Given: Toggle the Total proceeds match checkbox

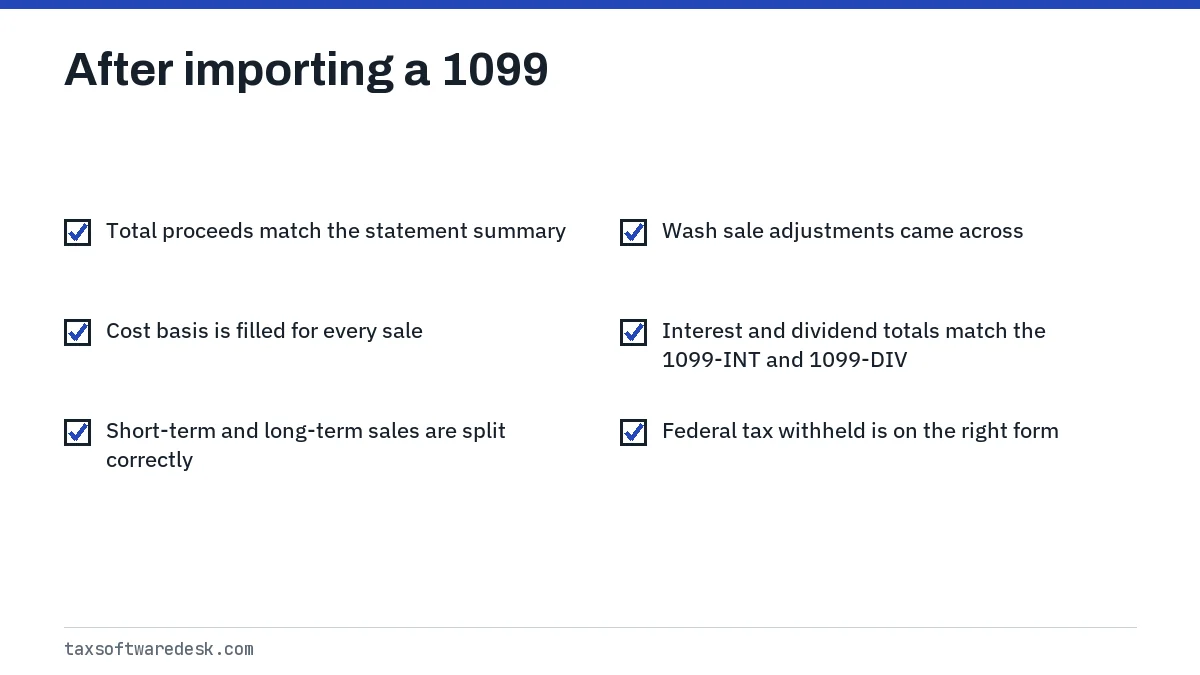Looking at the screenshot, I should click(77, 232).
